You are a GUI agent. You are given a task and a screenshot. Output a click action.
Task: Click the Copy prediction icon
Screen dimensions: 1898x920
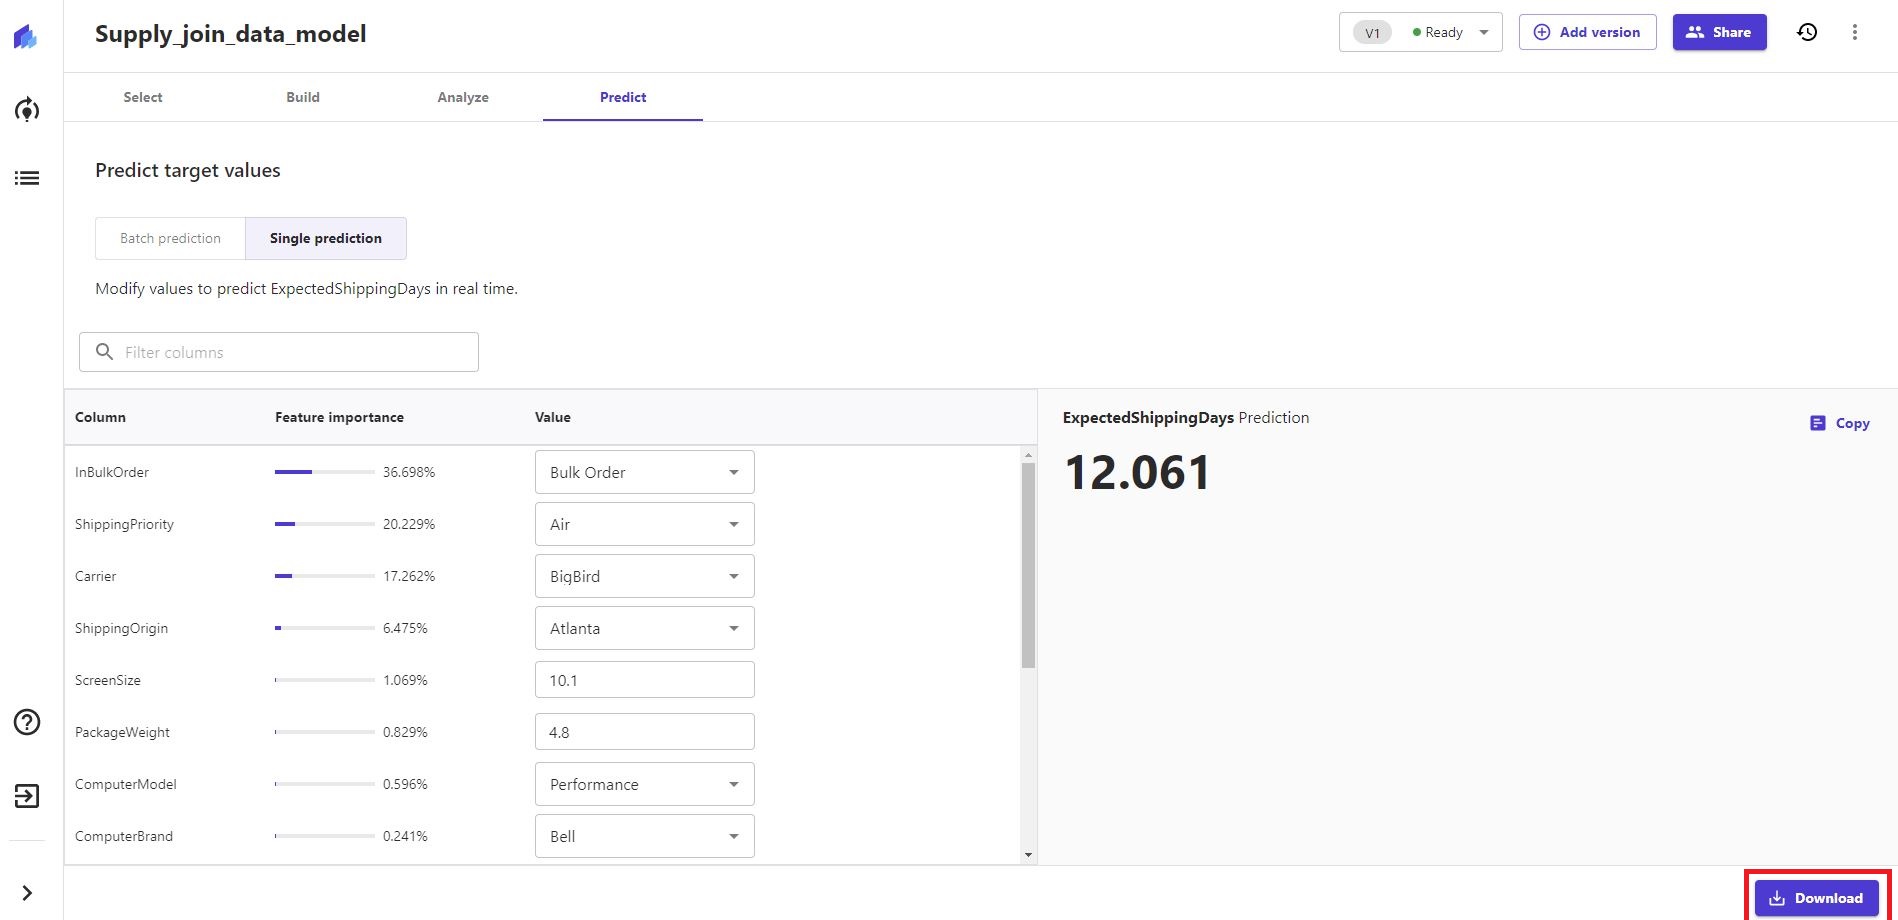pos(1818,423)
